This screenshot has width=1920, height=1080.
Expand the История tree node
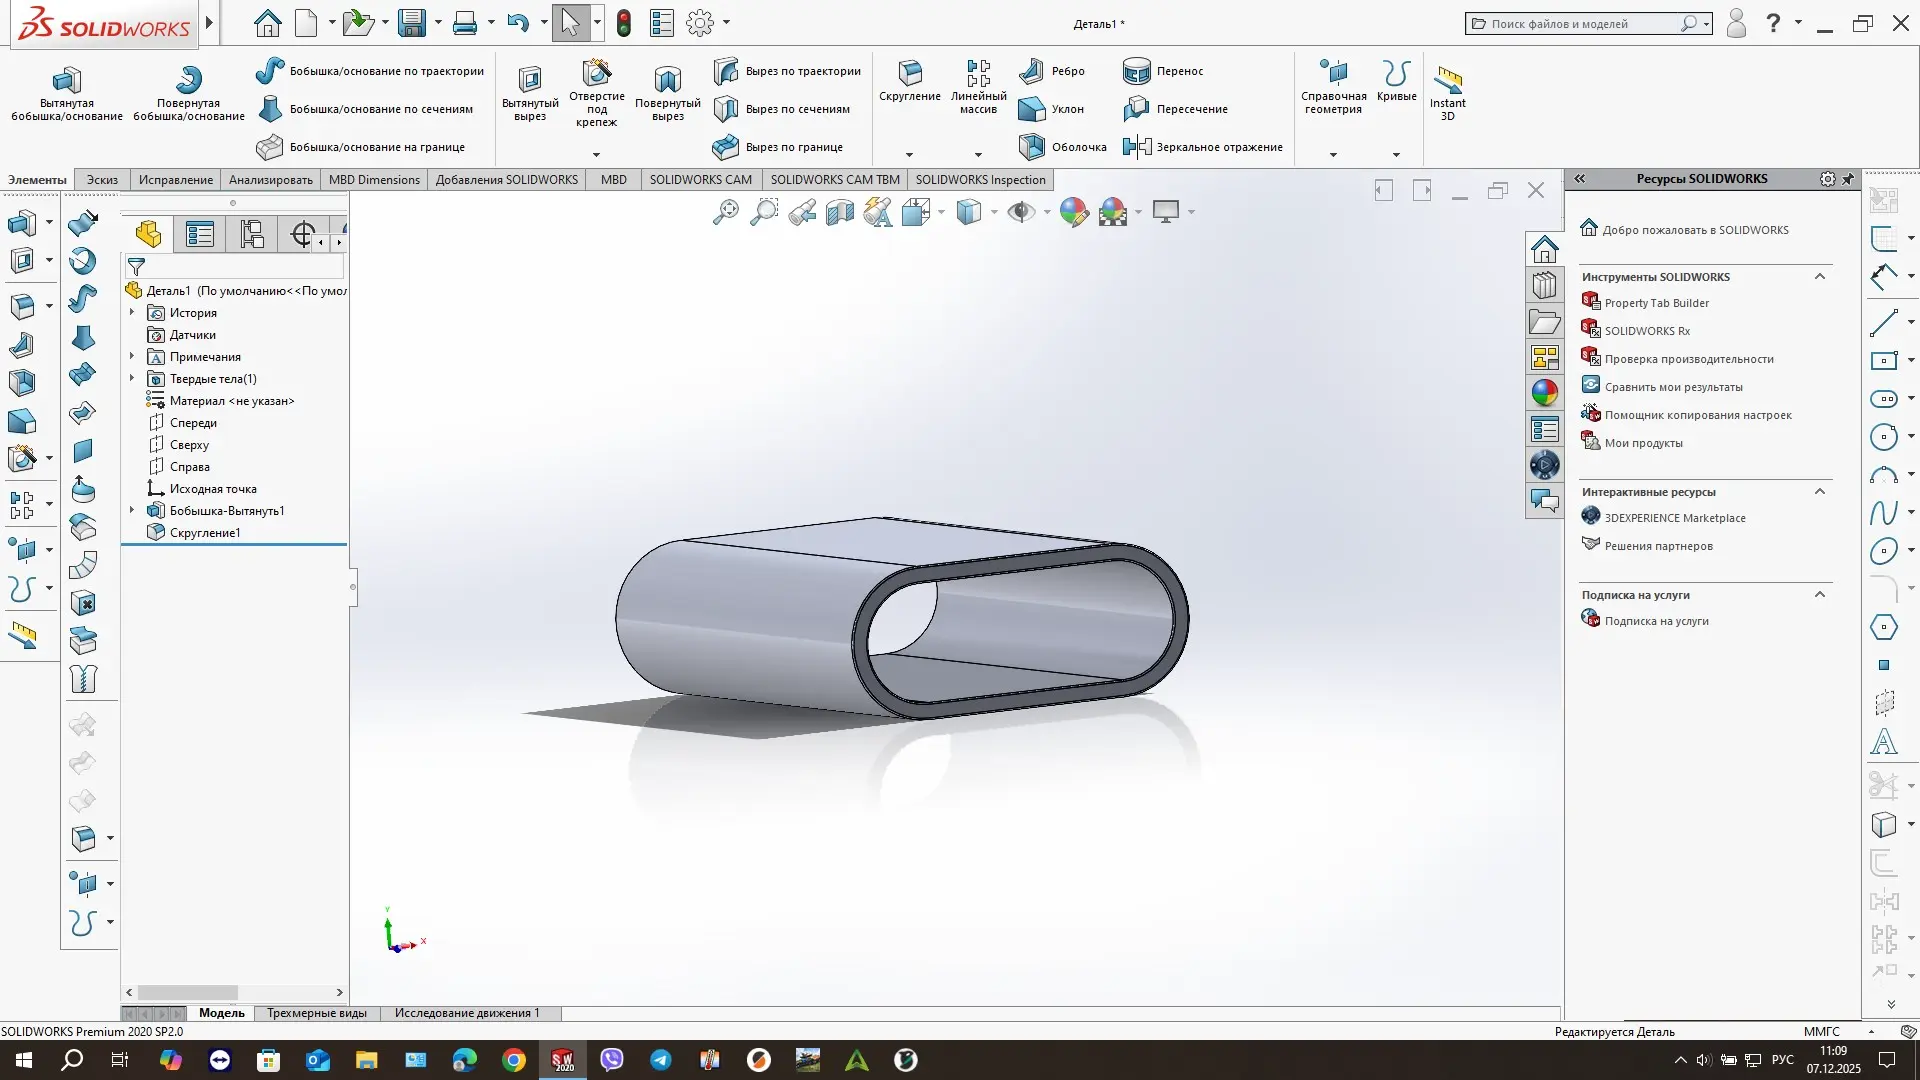click(132, 313)
